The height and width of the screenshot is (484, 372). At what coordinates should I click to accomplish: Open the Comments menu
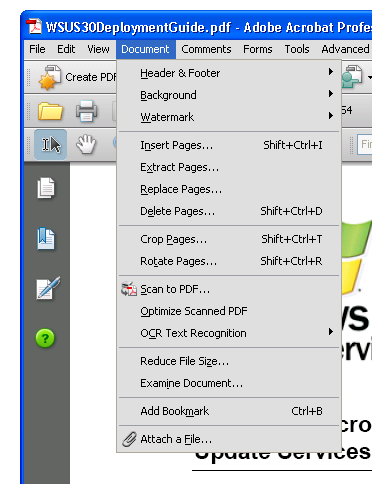[206, 49]
